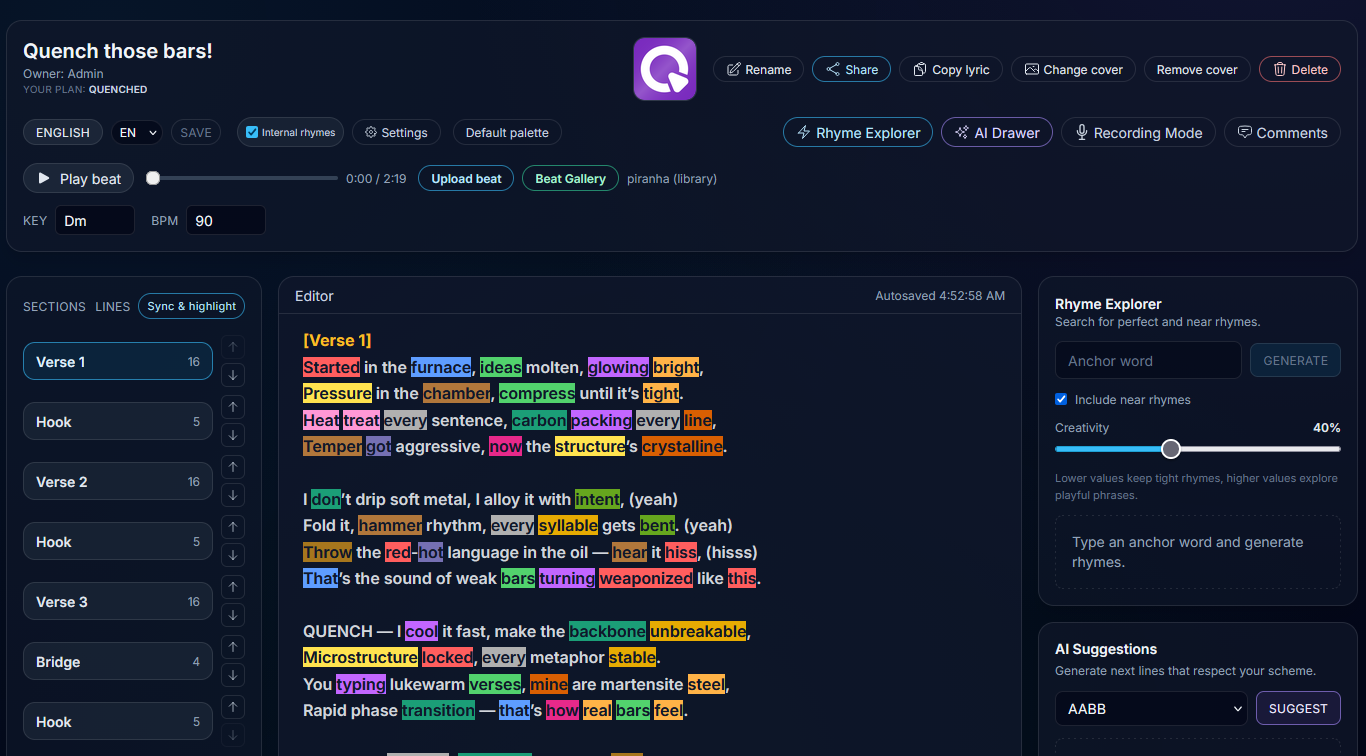Disable the Include near rhymes checkbox
Viewport: 1366px width, 756px height.
point(1061,399)
